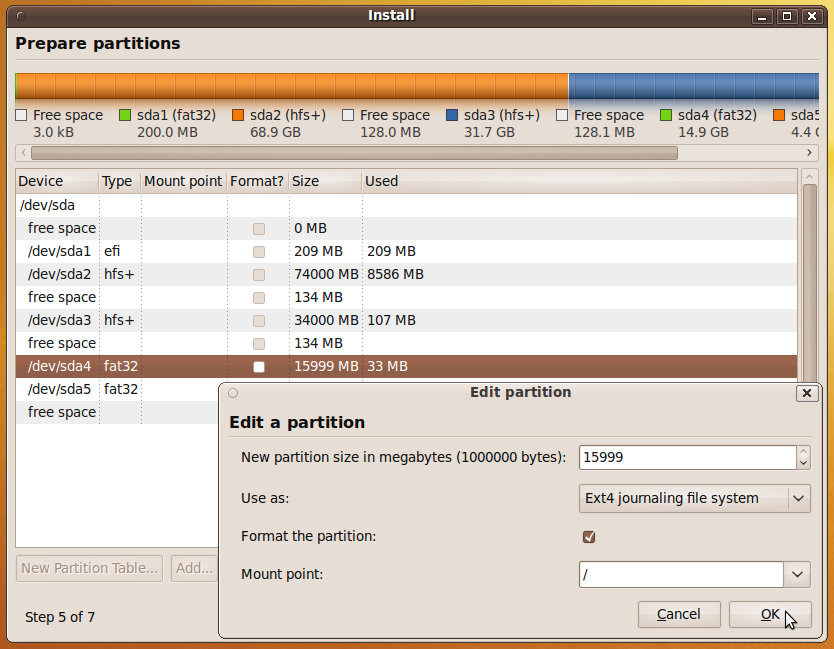
Task: Click the sda4 (fat32) green legend swatch
Action: click(x=665, y=115)
